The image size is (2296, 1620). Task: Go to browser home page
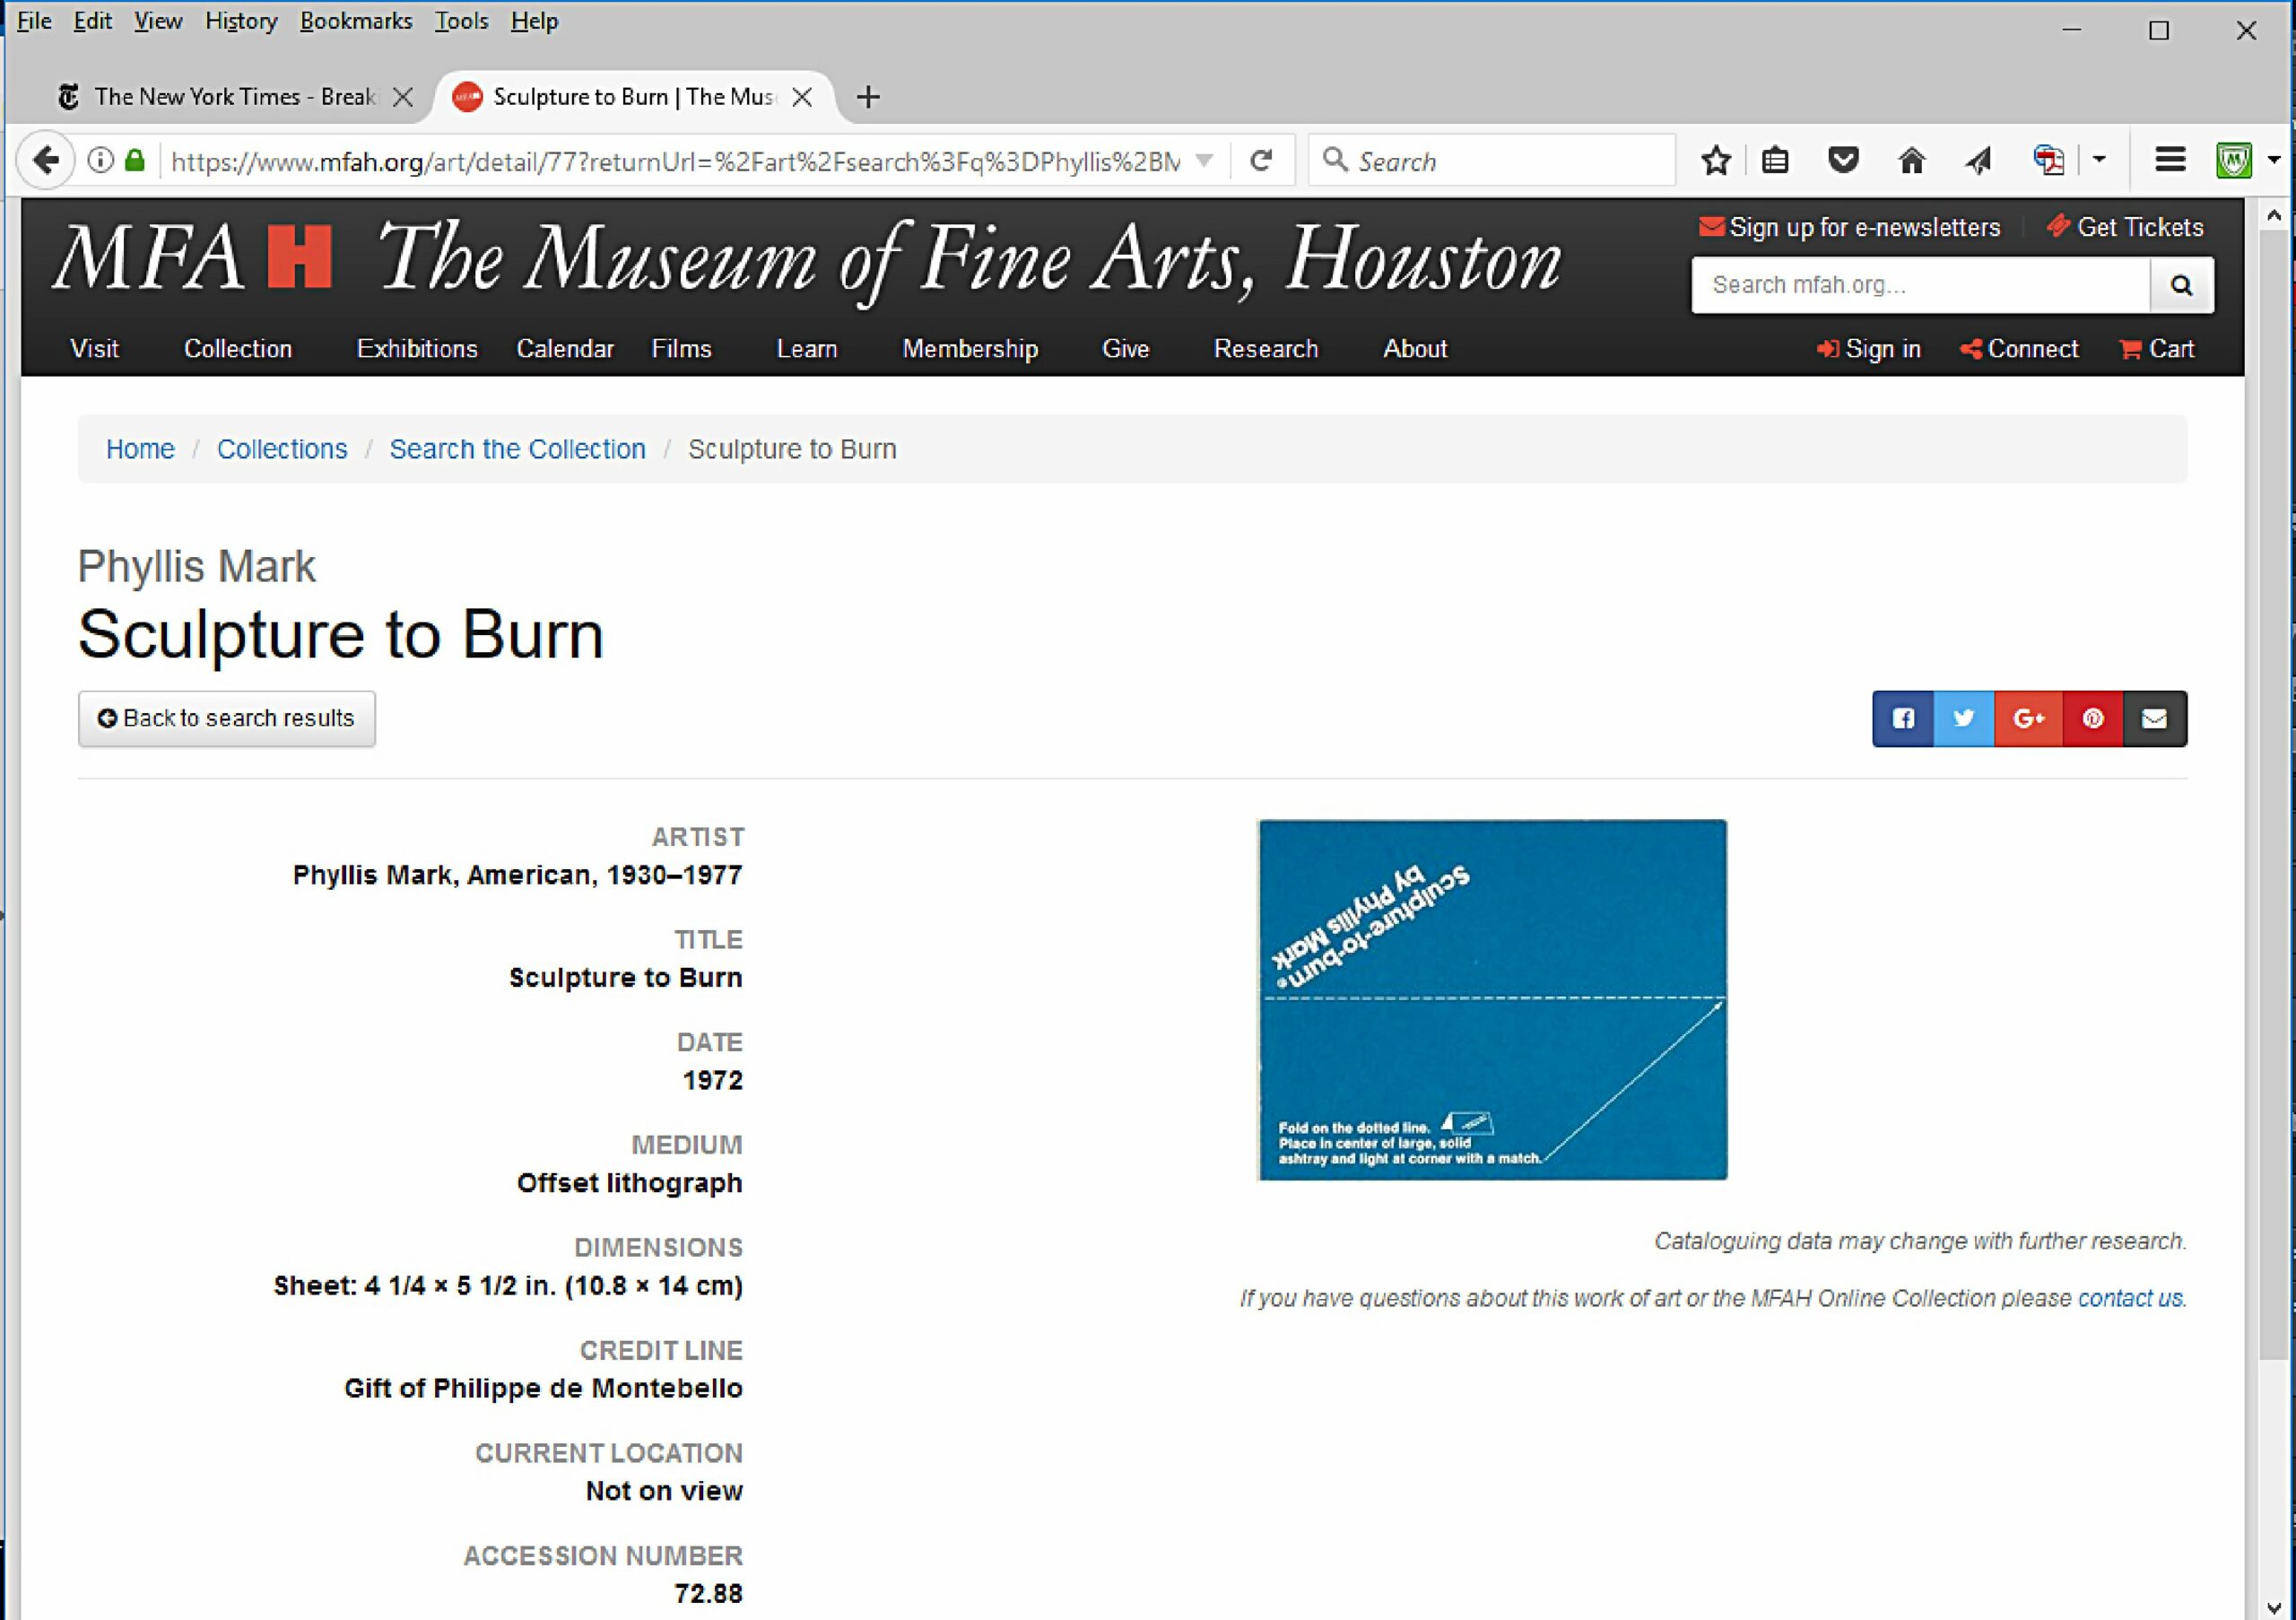click(1911, 160)
